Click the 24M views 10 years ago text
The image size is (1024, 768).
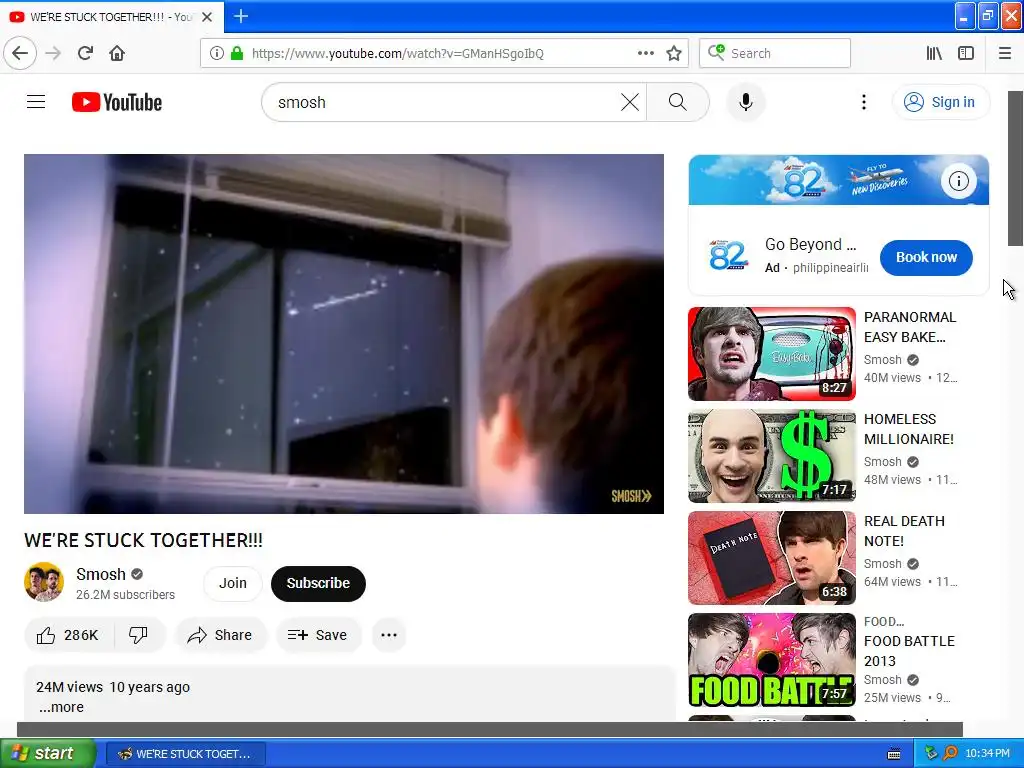pos(113,687)
